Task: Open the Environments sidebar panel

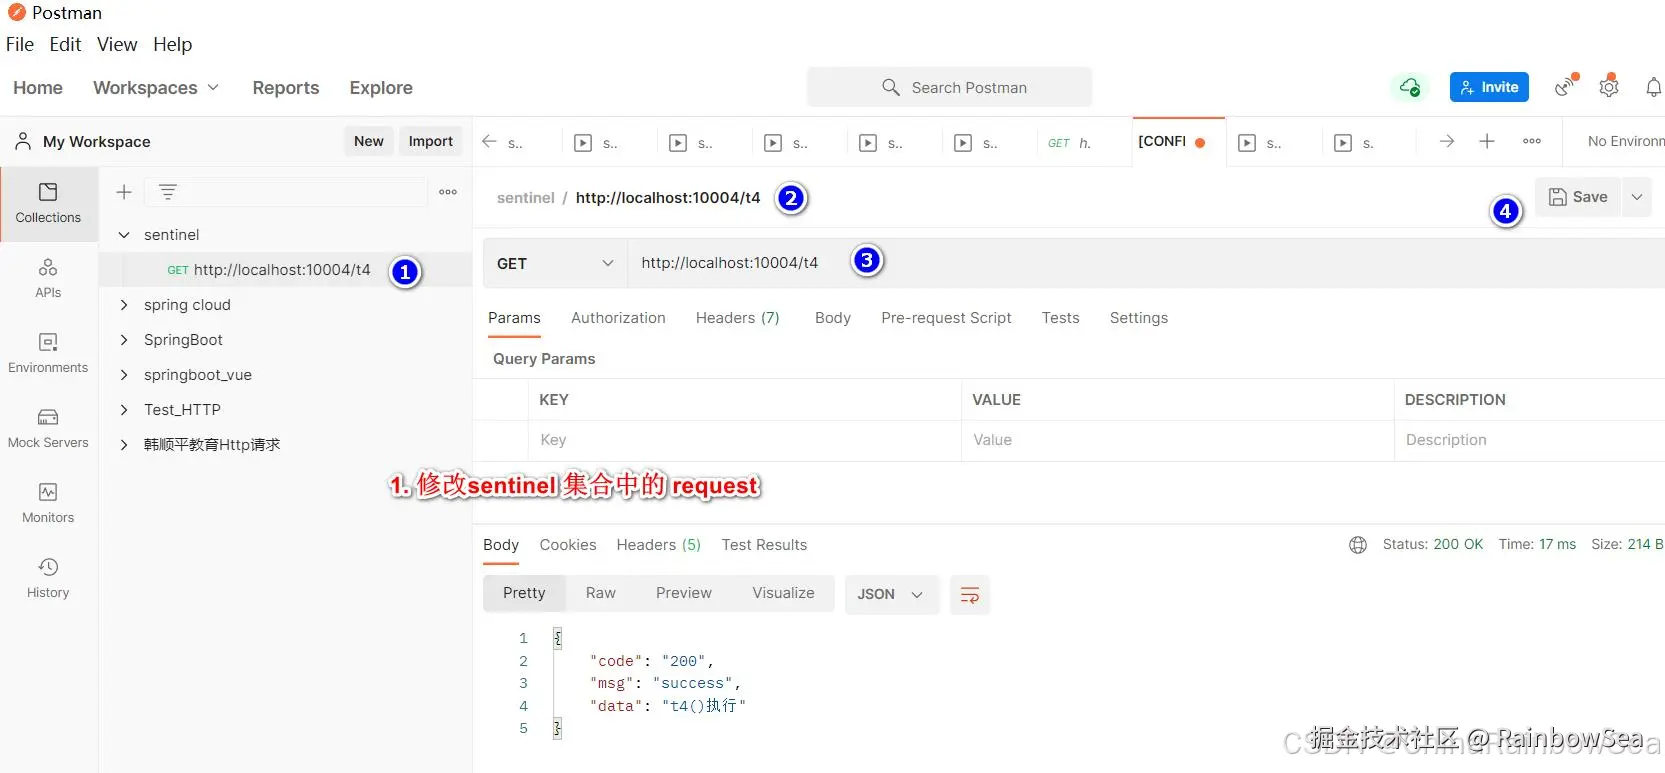Action: (x=48, y=354)
